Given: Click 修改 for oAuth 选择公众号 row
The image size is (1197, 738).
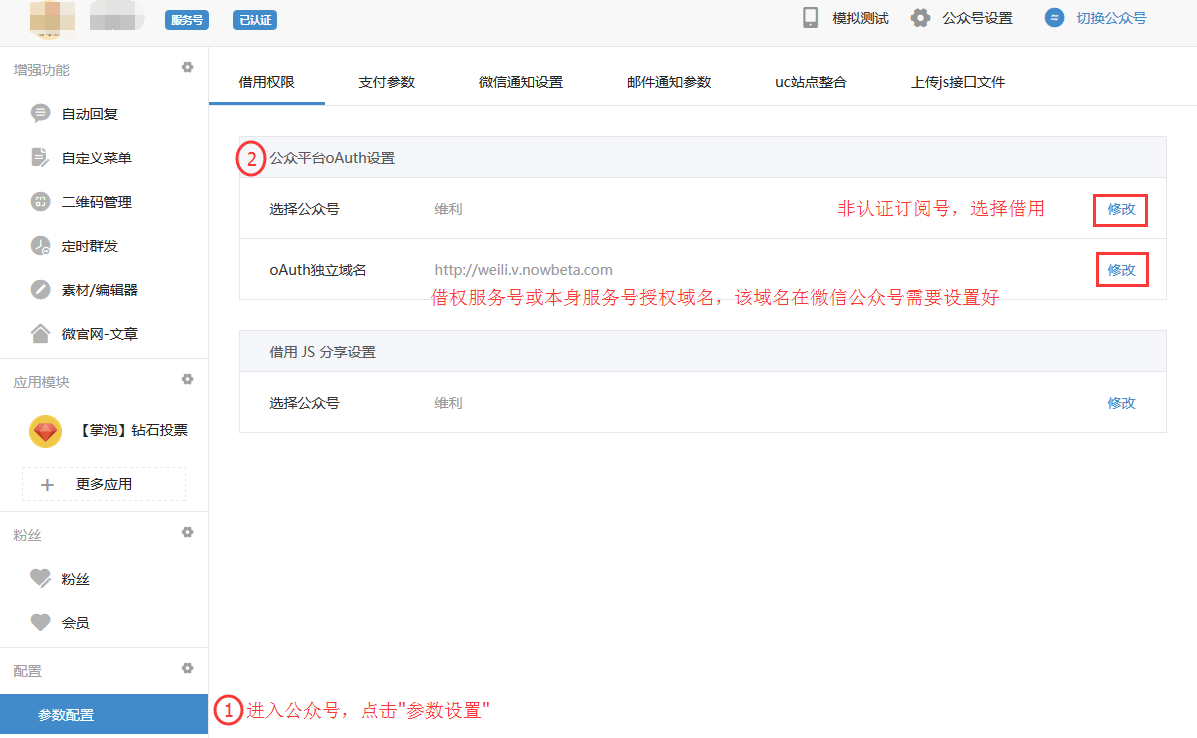Looking at the screenshot, I should pyautogui.click(x=1121, y=209).
